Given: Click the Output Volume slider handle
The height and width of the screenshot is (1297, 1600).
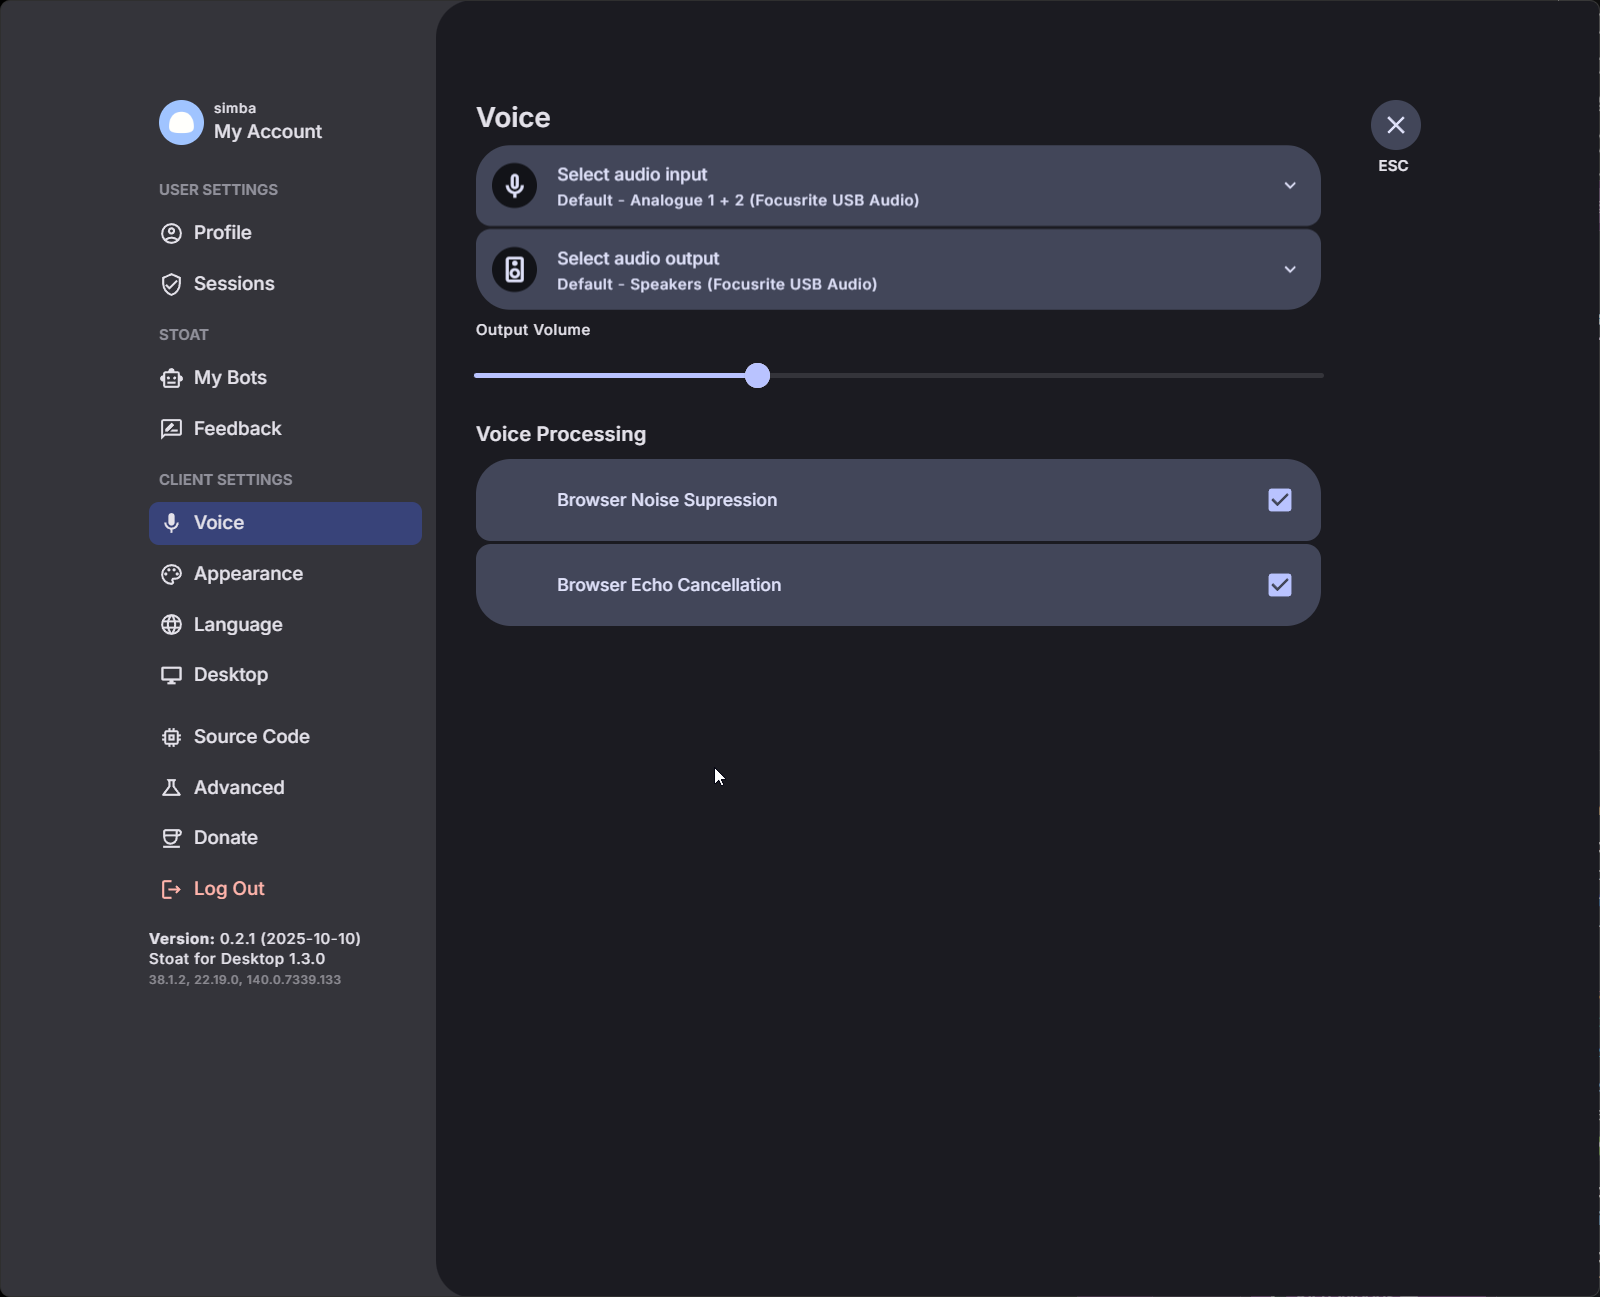Looking at the screenshot, I should click(758, 376).
